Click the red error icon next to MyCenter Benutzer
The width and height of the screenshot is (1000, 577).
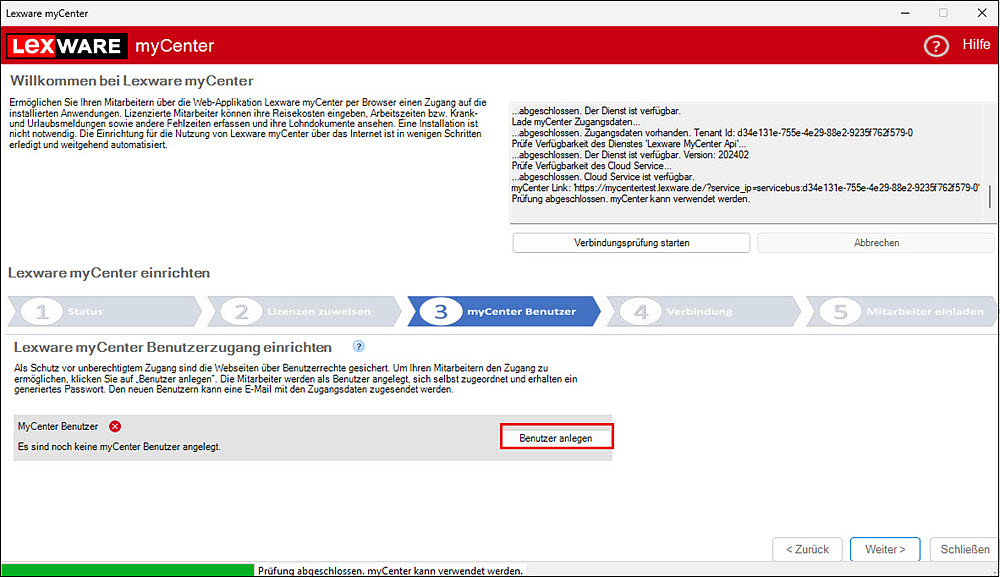click(x=115, y=426)
